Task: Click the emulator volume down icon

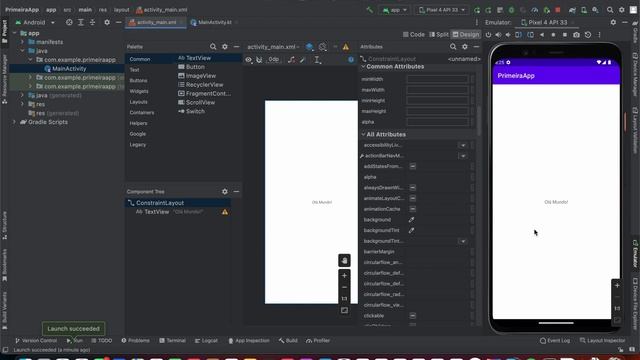Action: pos(508,35)
